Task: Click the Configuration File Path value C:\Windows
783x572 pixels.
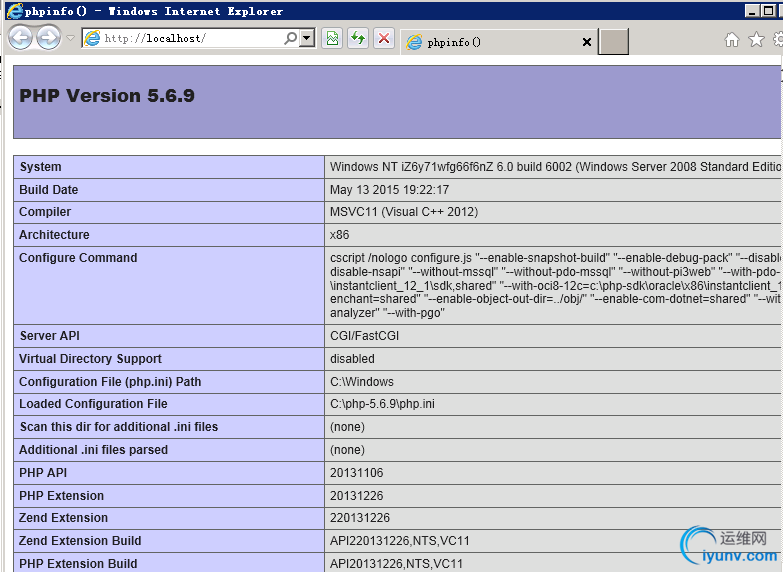Action: click(x=362, y=382)
